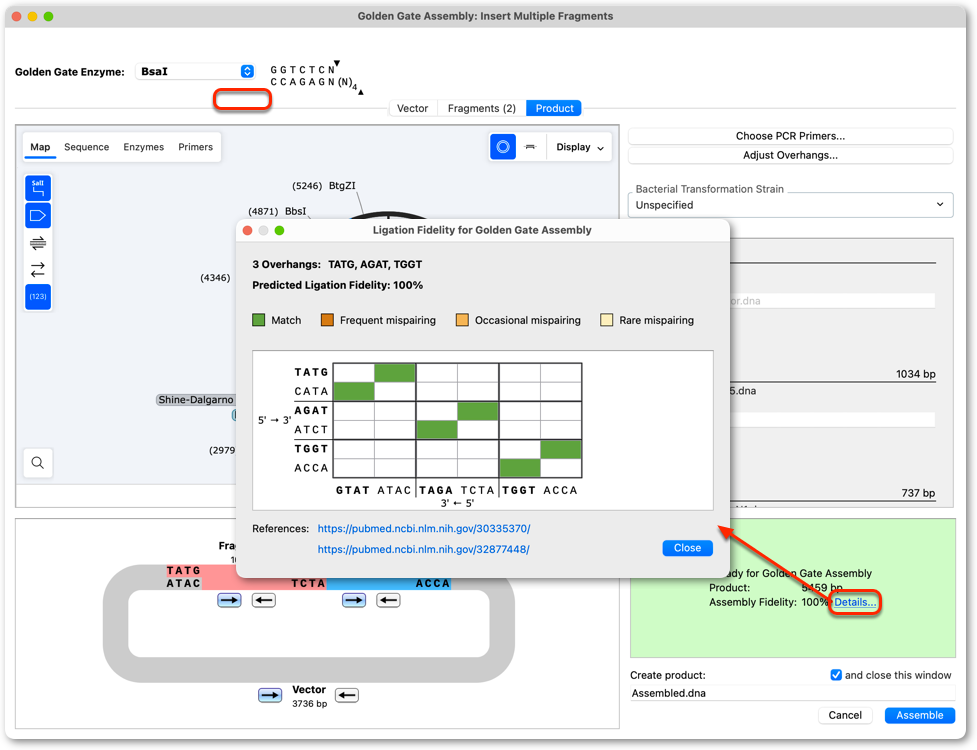Click the green zoom dot of Ligation Fidelity dialog

[x=279, y=230]
